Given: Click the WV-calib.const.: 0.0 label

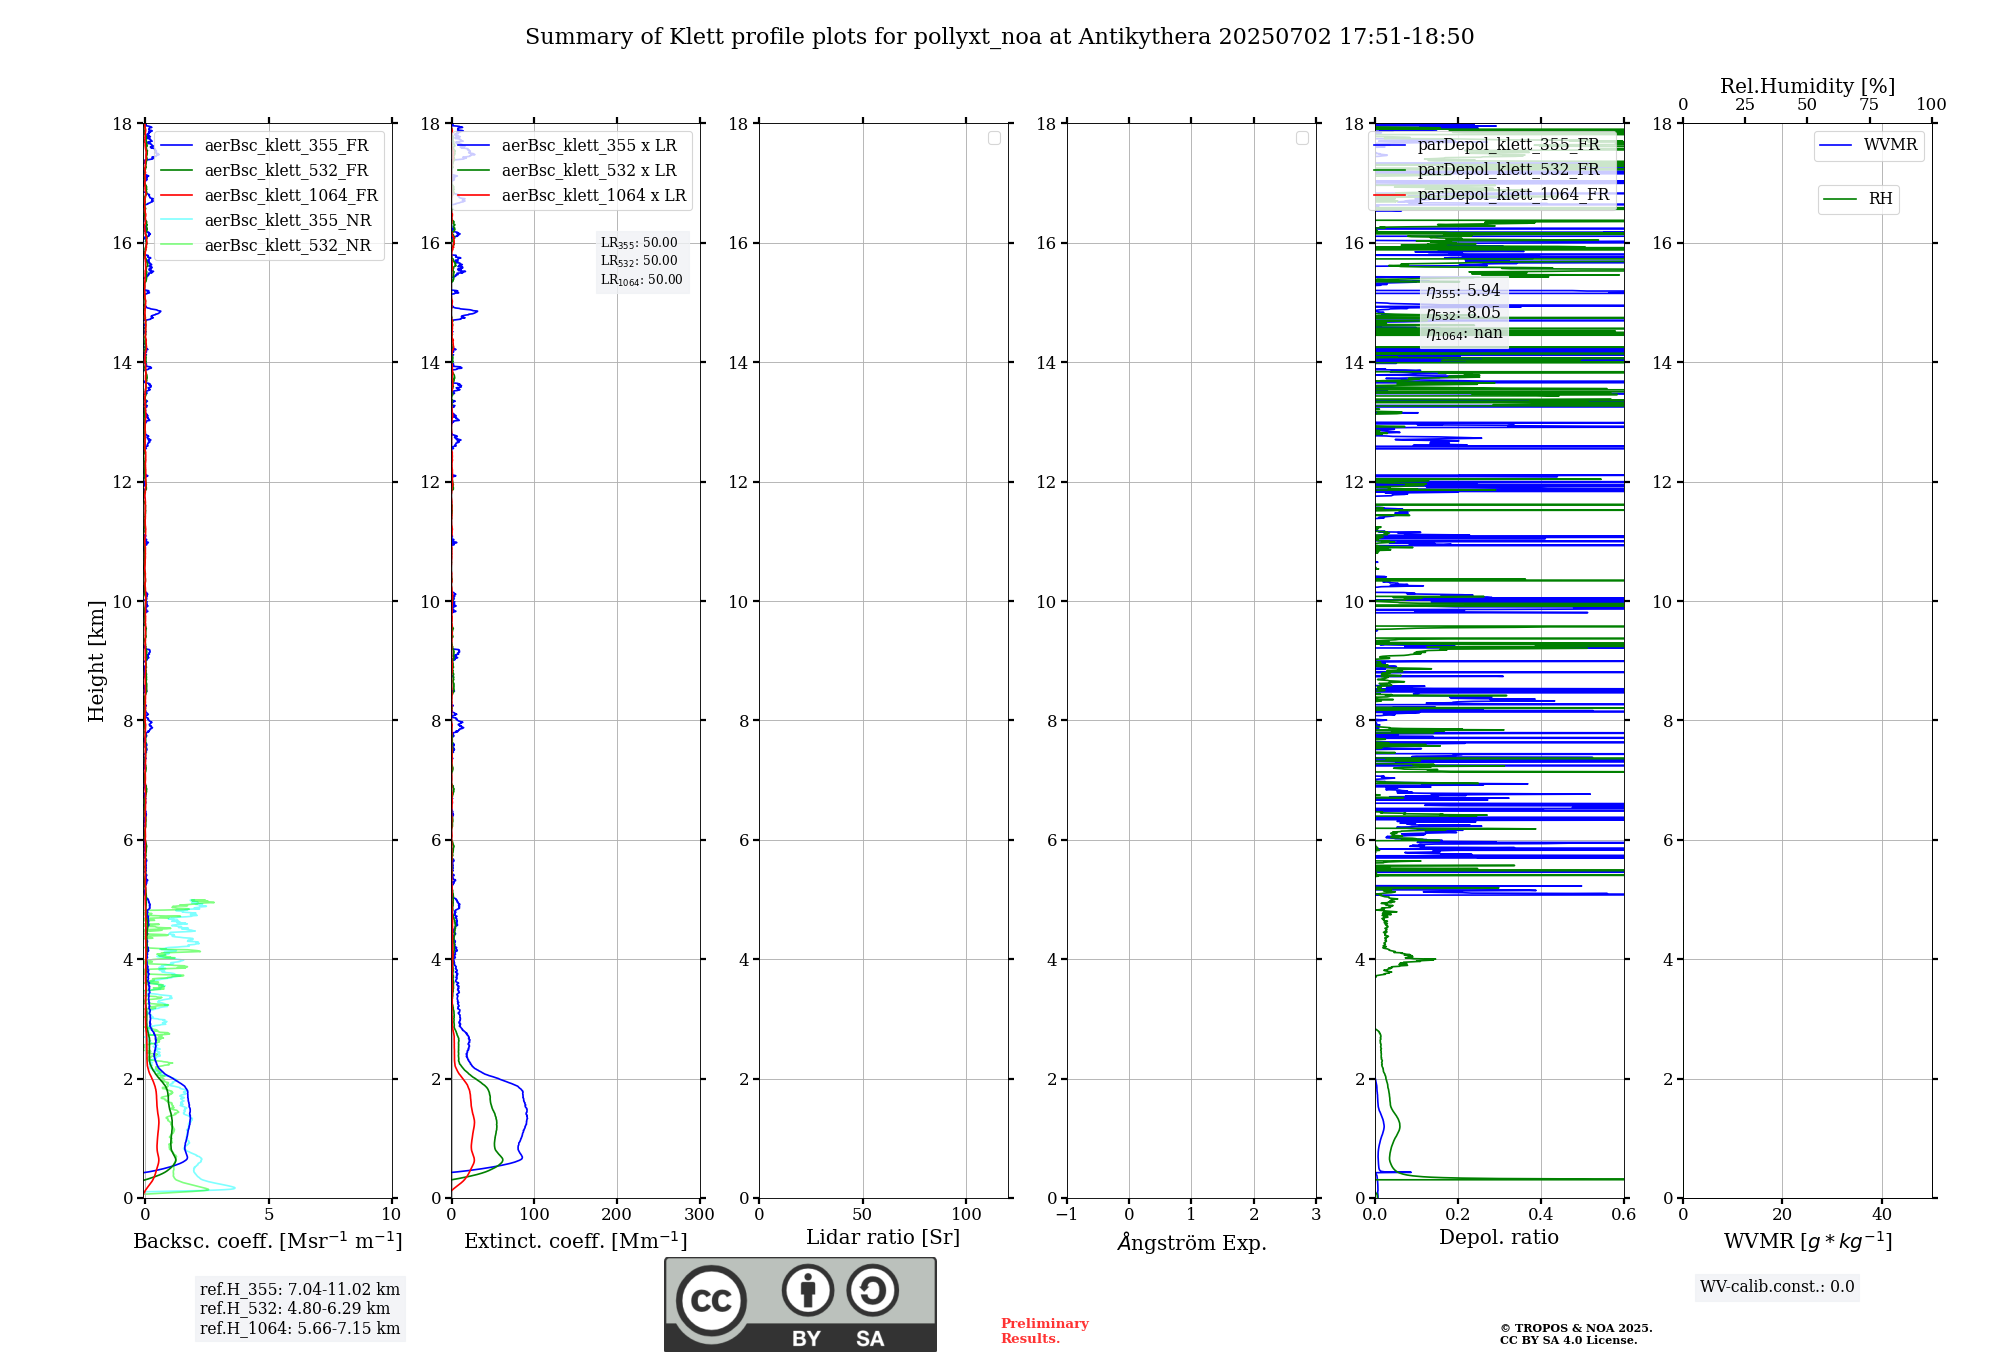Looking at the screenshot, I should click(1777, 1287).
